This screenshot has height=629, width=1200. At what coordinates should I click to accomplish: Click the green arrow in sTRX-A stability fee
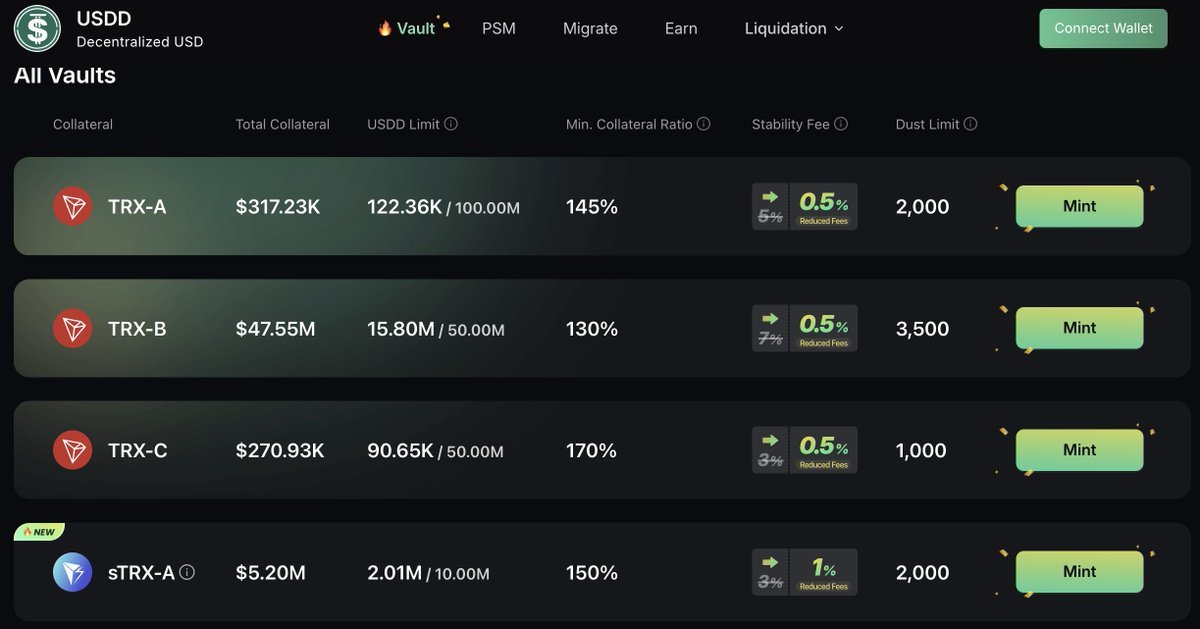[770, 563]
